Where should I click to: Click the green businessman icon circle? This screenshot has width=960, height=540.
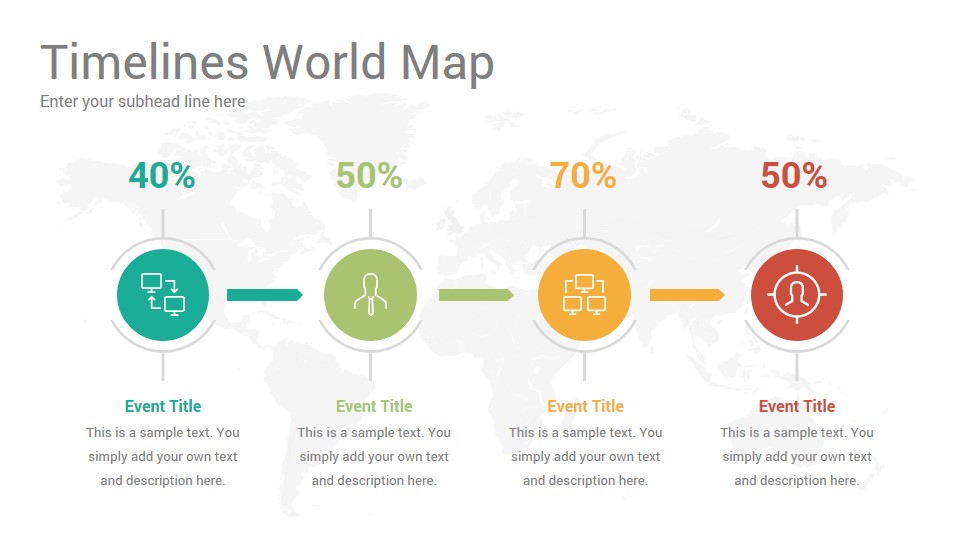pos(370,295)
